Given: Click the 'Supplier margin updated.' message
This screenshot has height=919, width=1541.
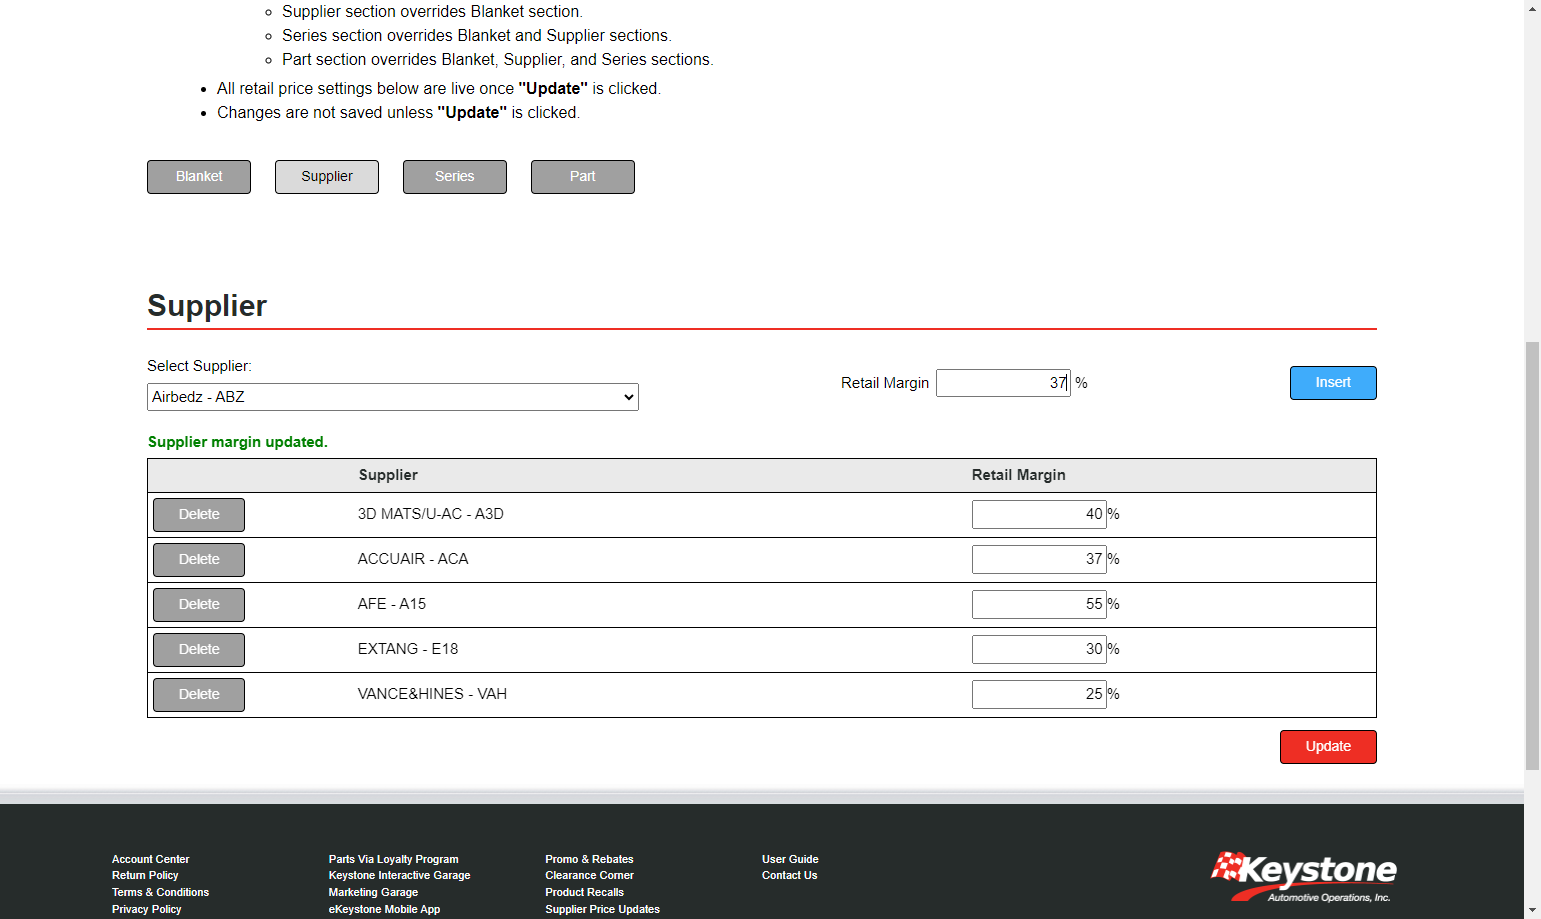Looking at the screenshot, I should coord(238,442).
